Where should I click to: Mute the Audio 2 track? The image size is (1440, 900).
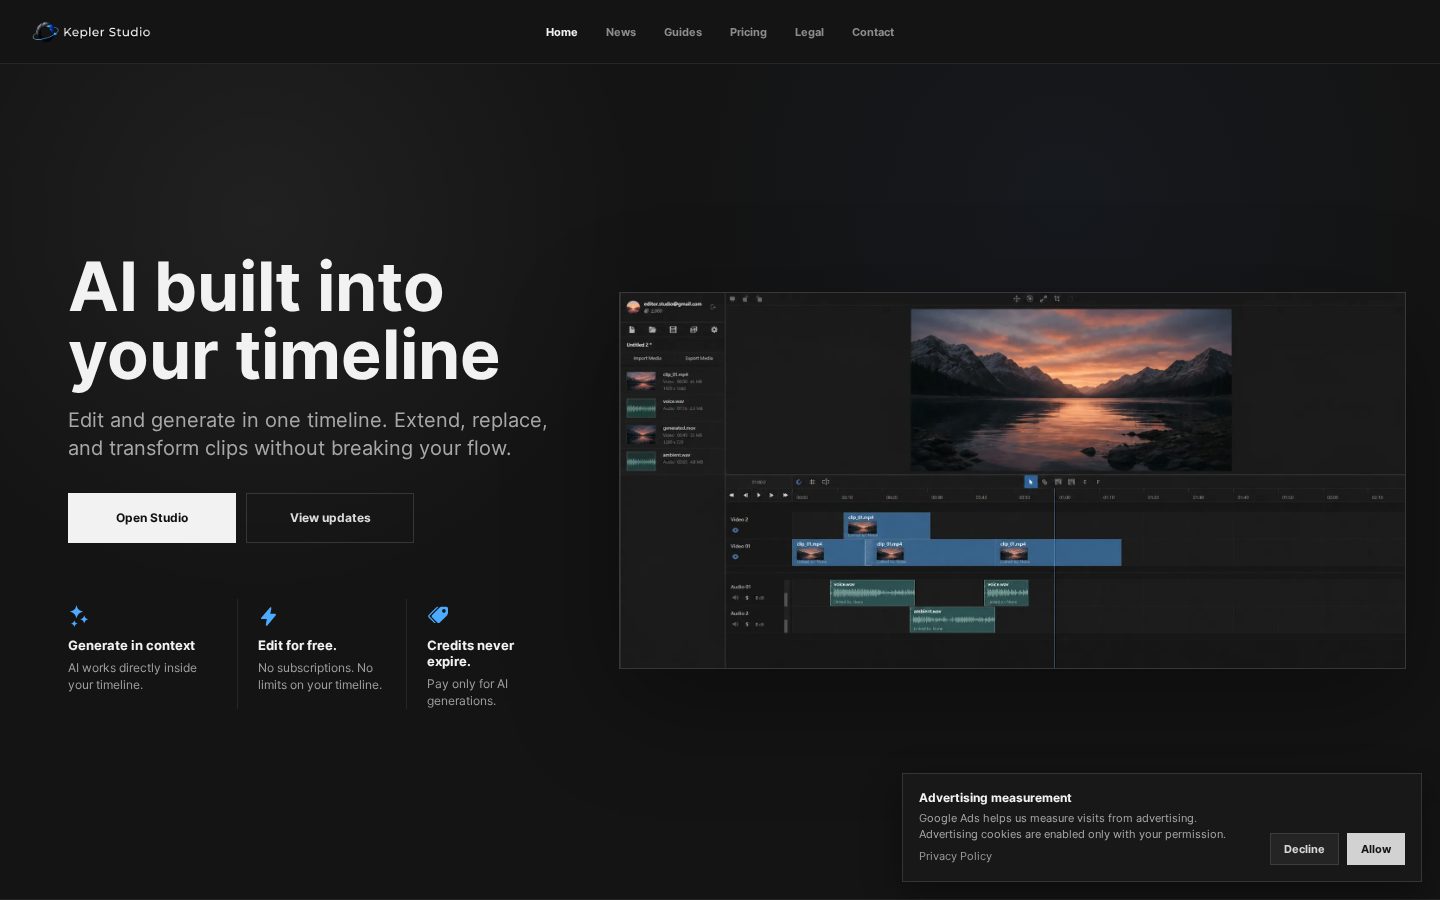pyautogui.click(x=735, y=624)
